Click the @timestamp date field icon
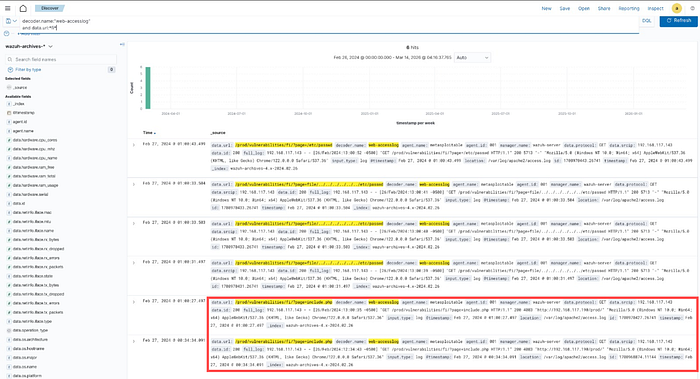 click(x=9, y=113)
